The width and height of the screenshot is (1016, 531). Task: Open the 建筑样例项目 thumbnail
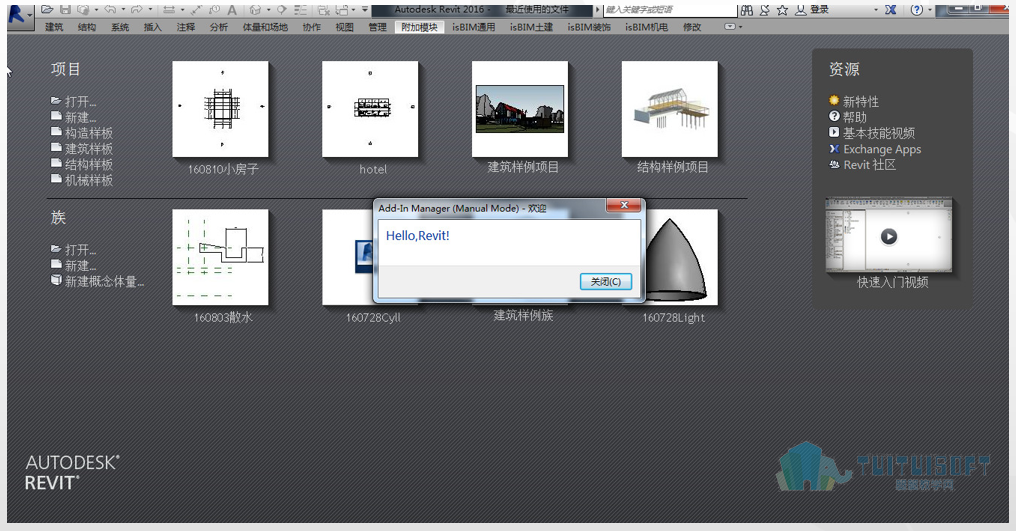520,109
